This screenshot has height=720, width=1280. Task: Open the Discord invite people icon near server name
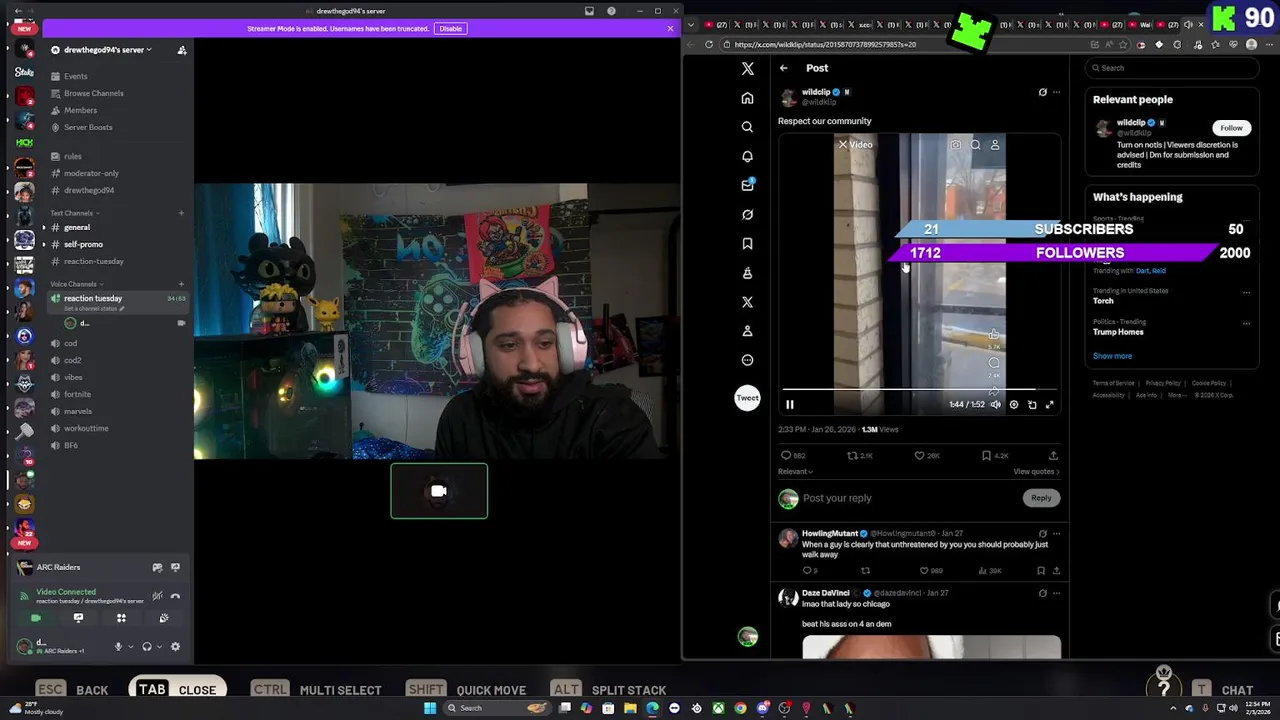181,49
